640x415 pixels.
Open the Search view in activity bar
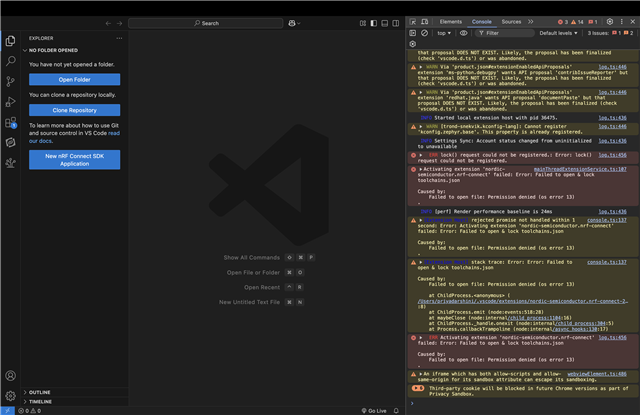[11, 61]
